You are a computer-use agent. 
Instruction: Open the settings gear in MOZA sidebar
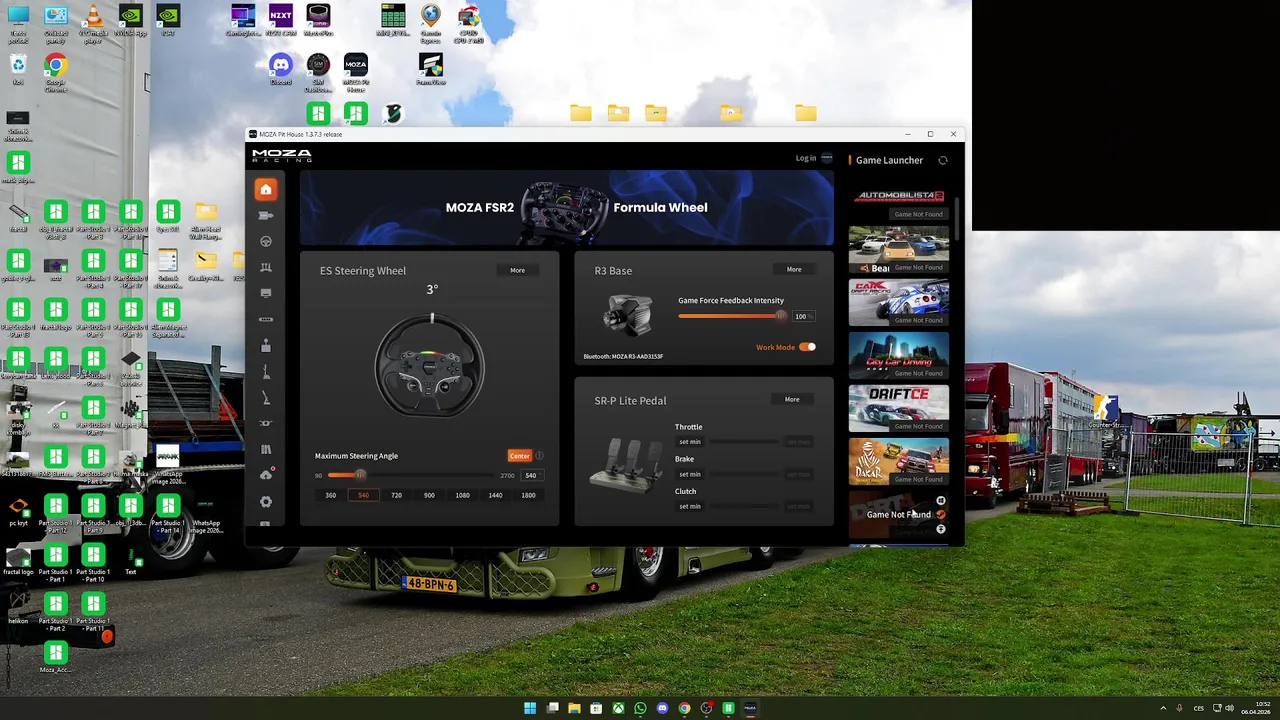coord(265,502)
